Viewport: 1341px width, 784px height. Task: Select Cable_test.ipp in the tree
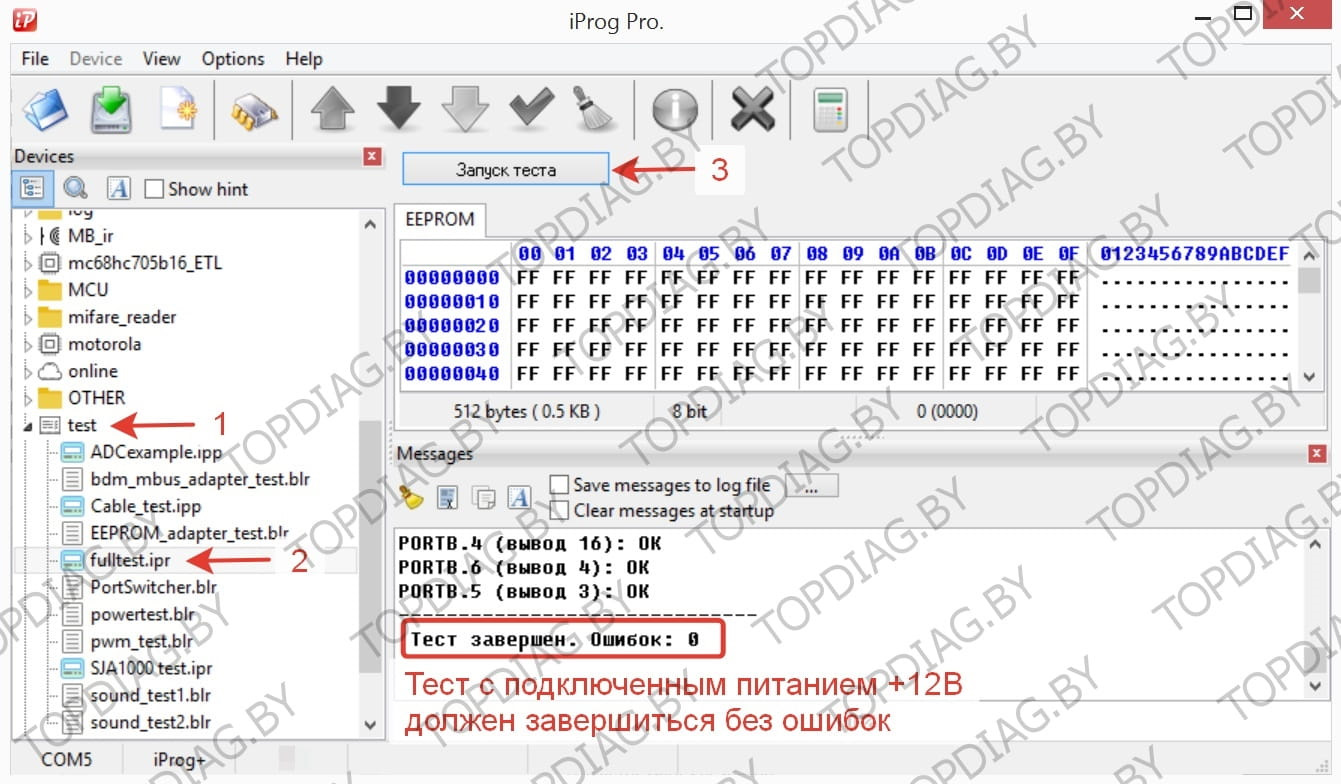(x=145, y=506)
